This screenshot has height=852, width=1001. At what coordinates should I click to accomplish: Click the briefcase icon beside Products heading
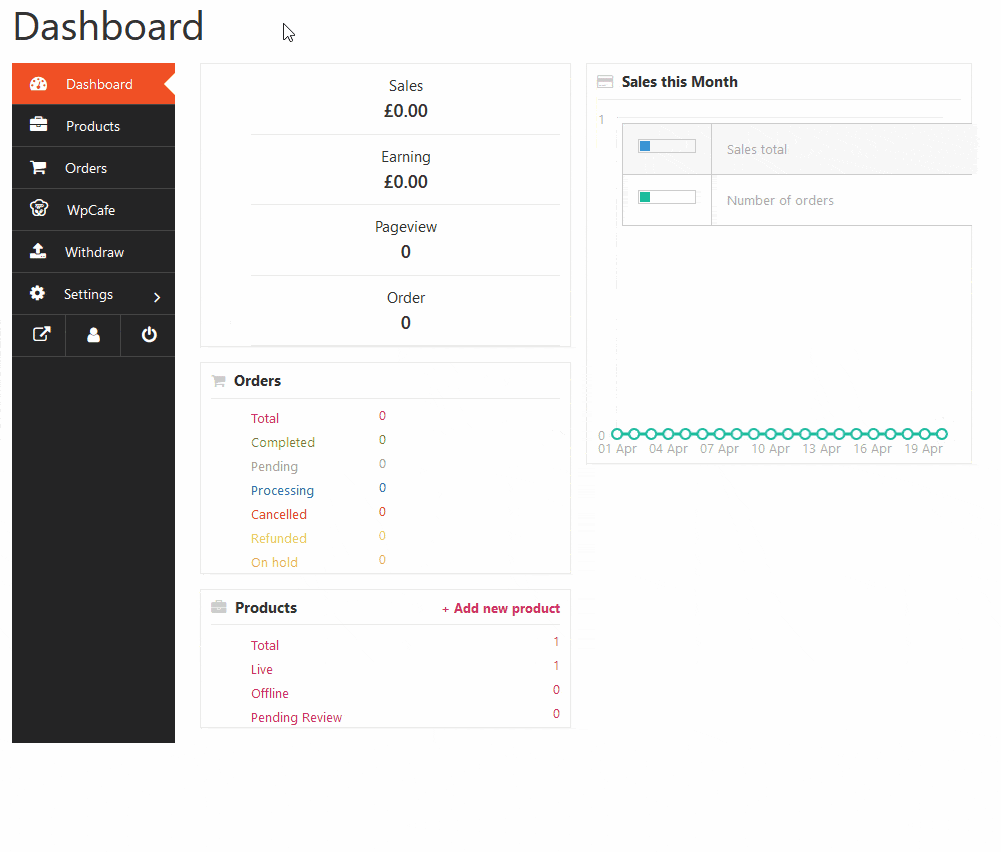219,606
